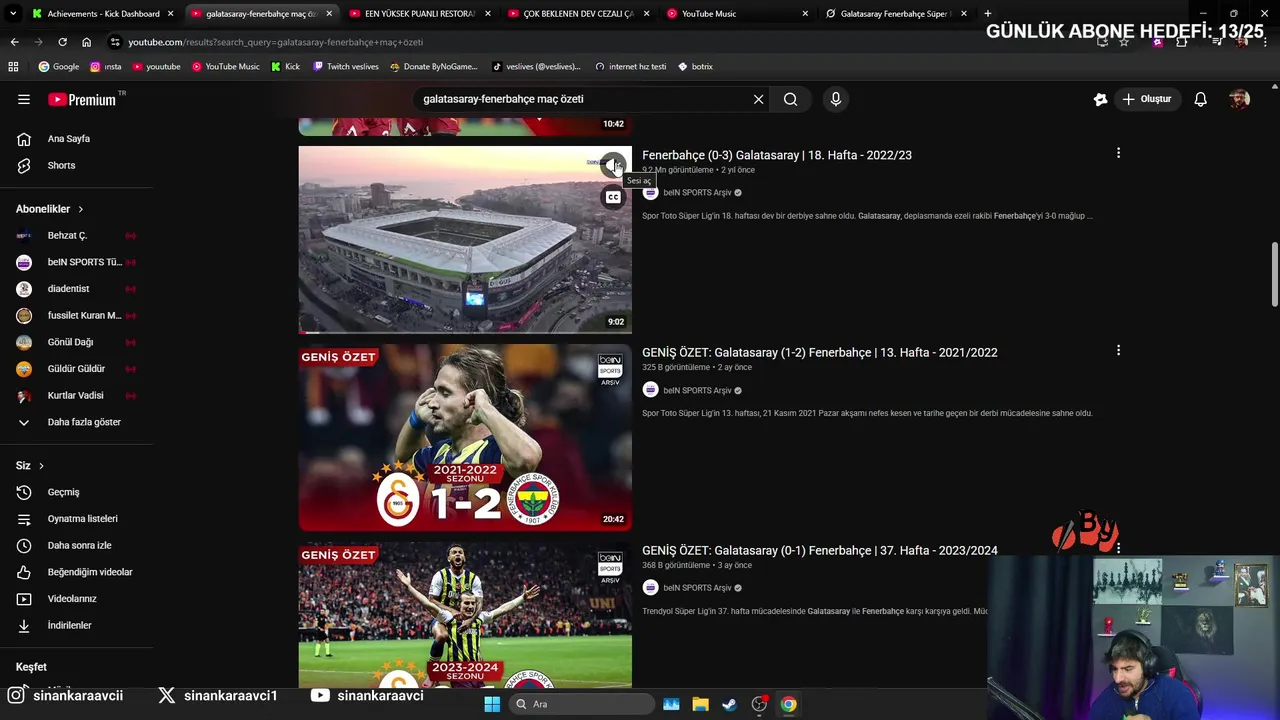This screenshot has width=1280, height=720.
Task: Open the tab search dropdown arrow
Action: point(13,14)
